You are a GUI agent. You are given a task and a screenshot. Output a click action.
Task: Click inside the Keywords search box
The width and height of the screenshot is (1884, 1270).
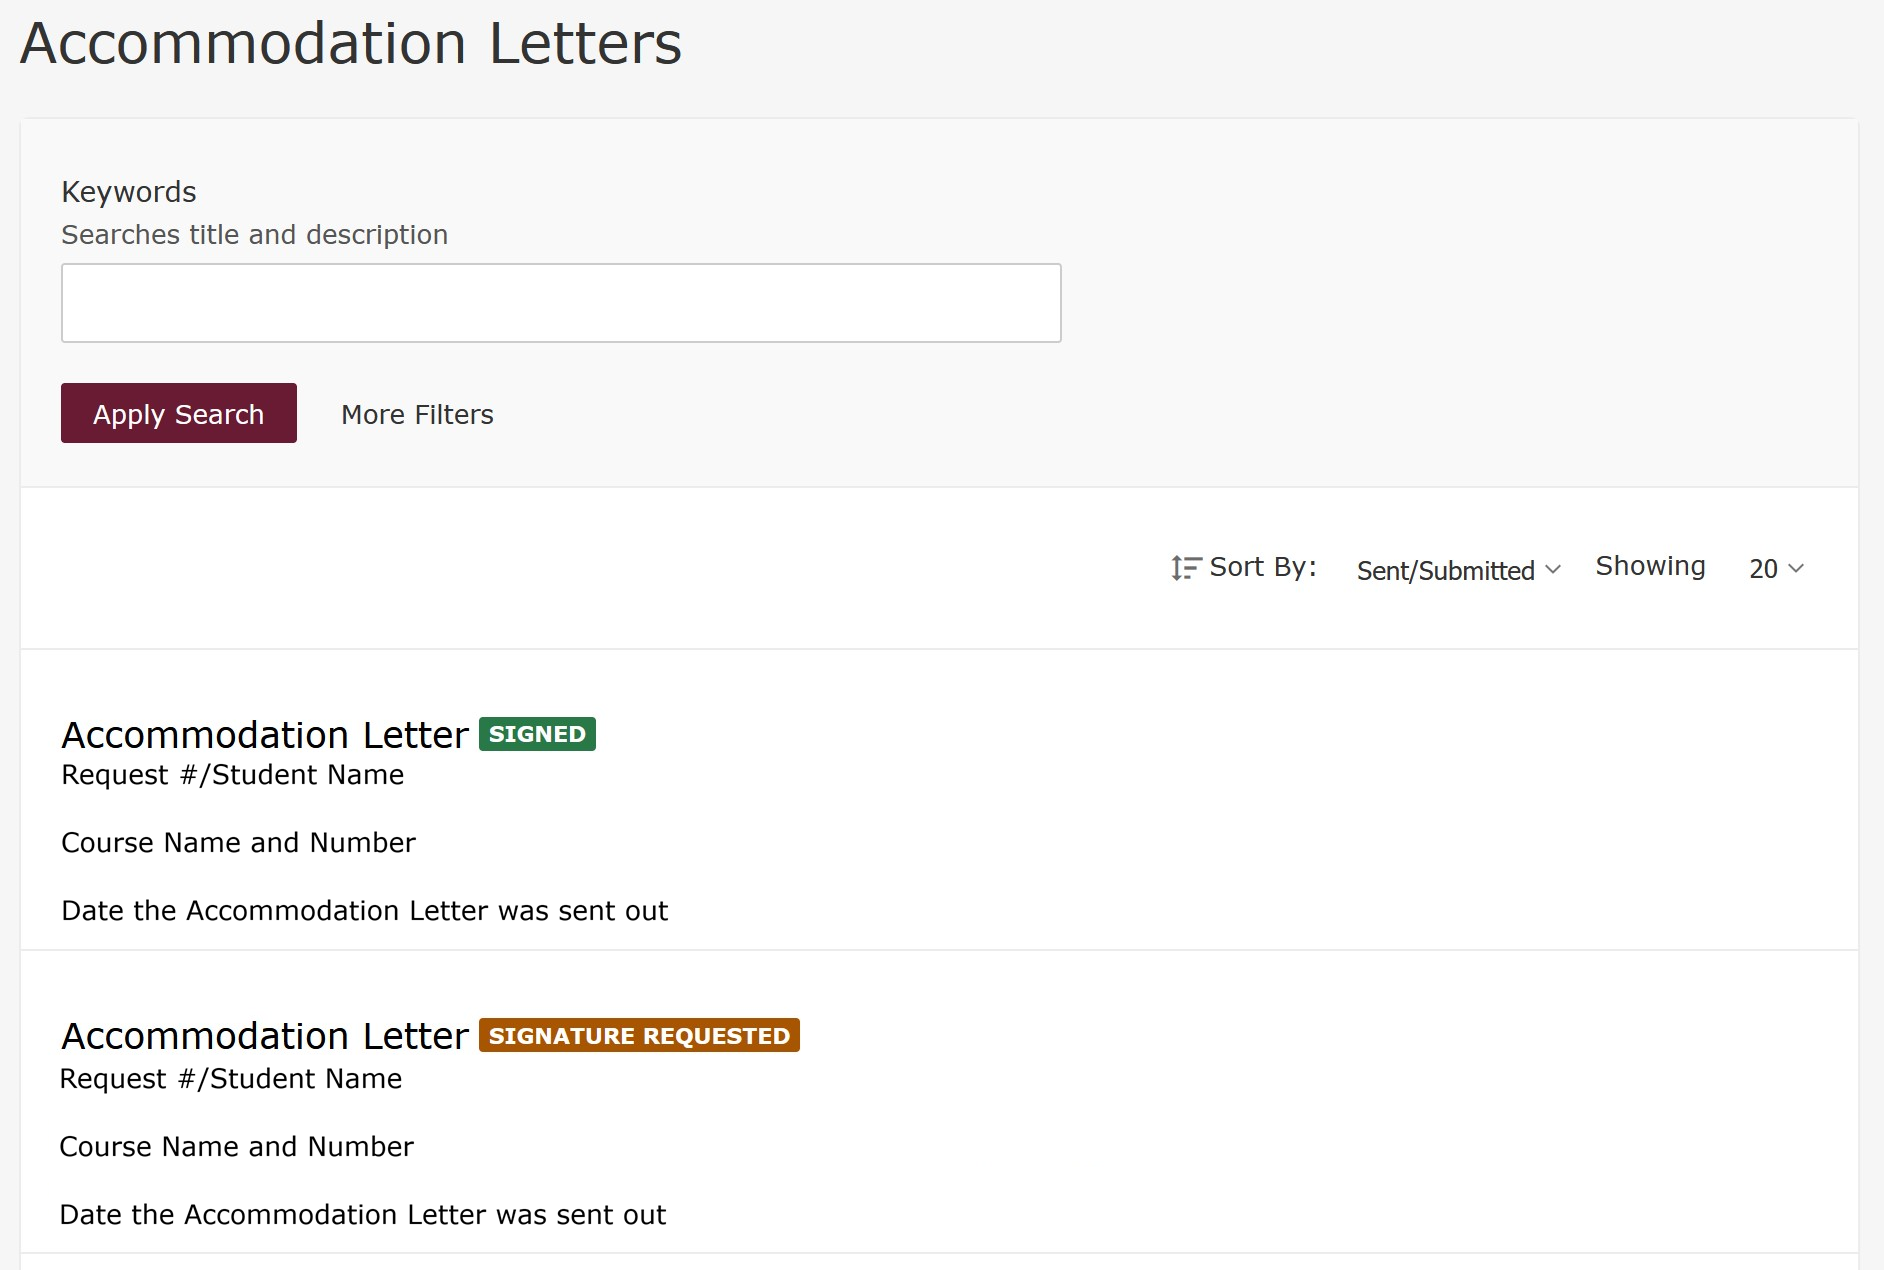click(x=561, y=302)
